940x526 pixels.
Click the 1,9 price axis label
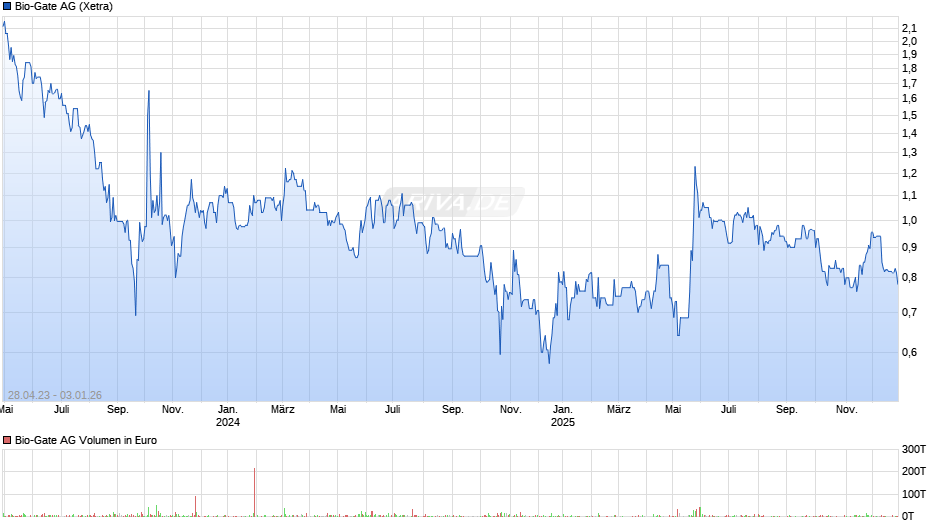tap(909, 55)
